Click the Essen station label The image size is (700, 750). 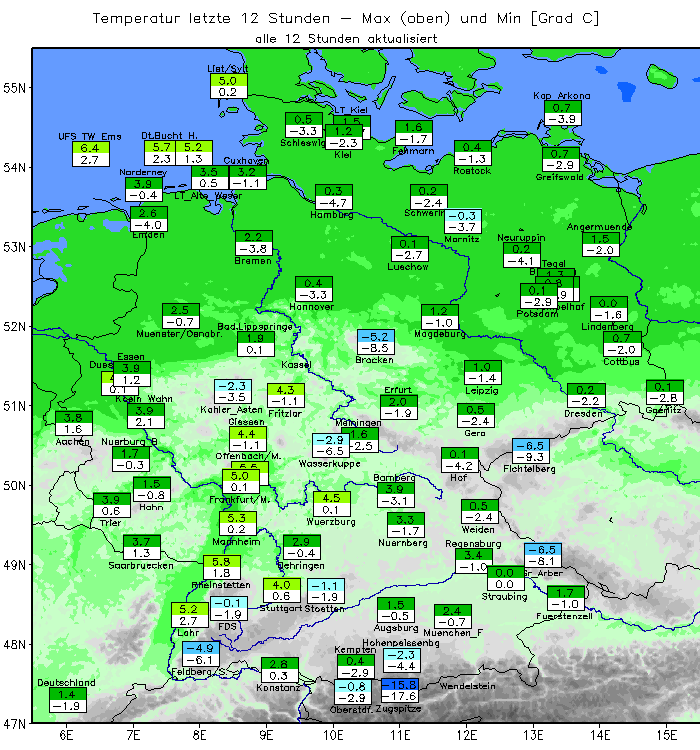(x=131, y=357)
